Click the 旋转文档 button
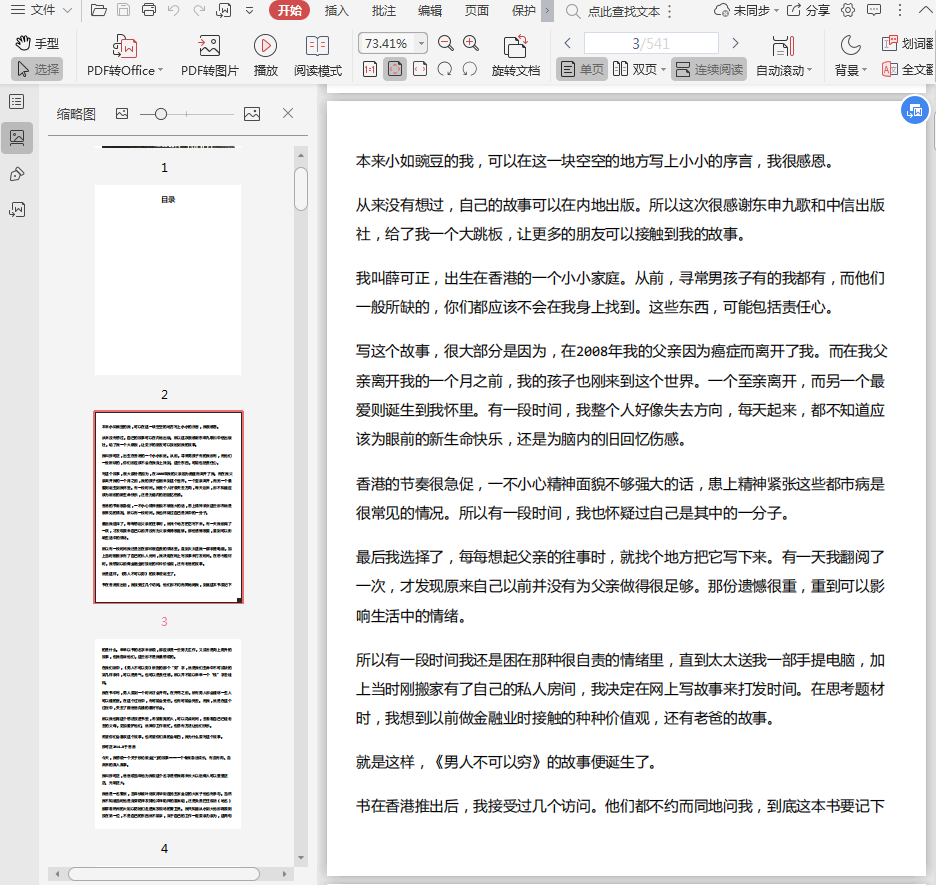Screen dimensions: 936x885 pyautogui.click(x=516, y=56)
